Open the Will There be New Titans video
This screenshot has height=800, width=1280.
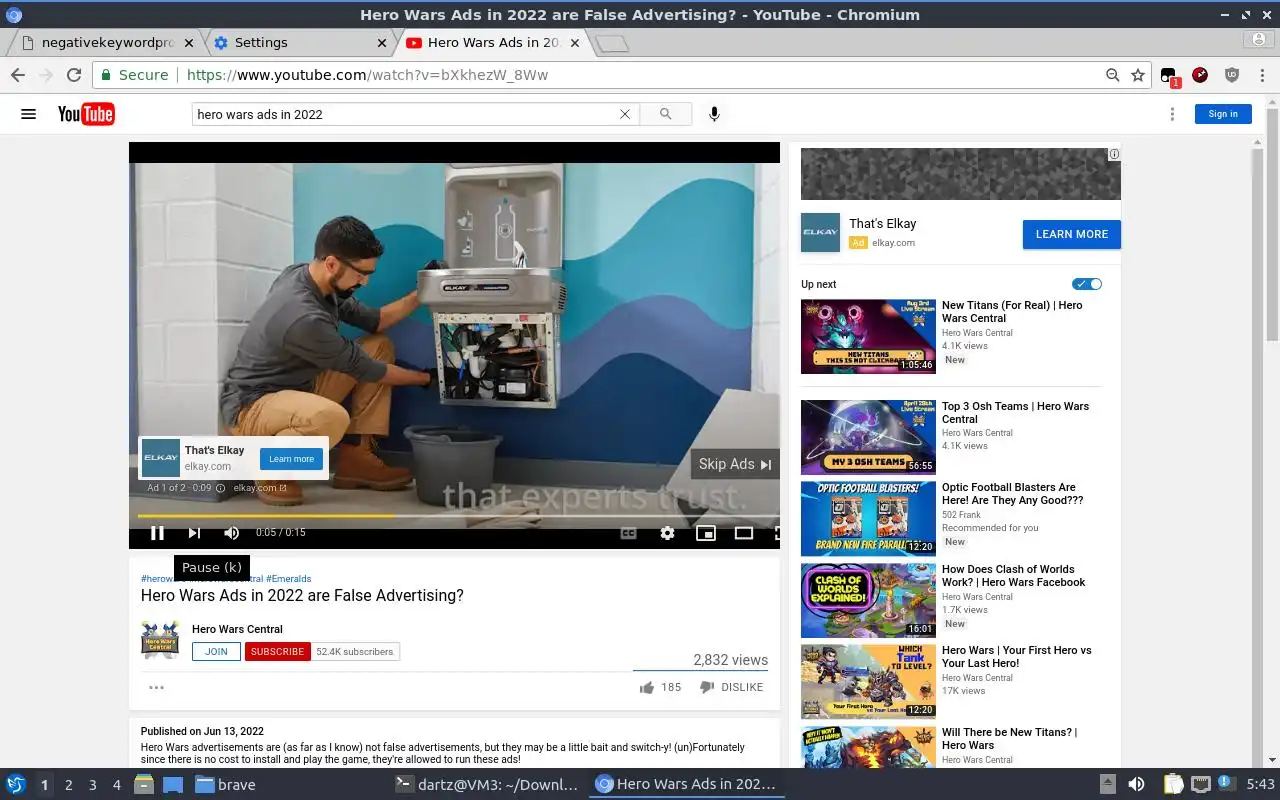(x=868, y=746)
